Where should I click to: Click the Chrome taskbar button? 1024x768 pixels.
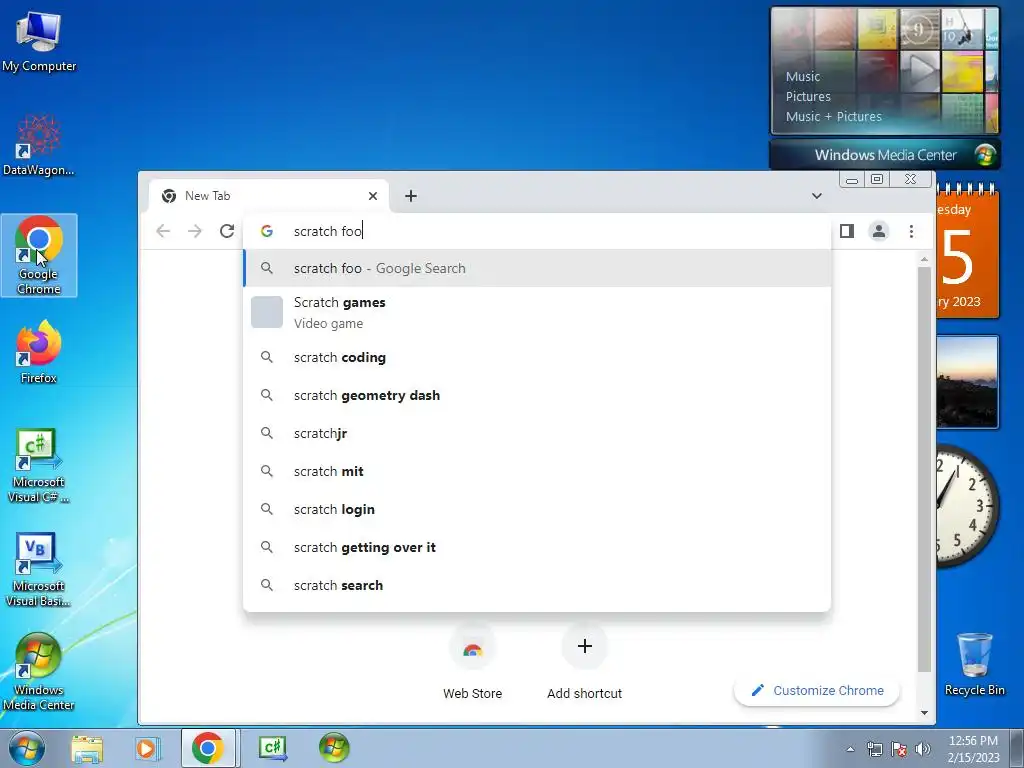pyautogui.click(x=208, y=748)
